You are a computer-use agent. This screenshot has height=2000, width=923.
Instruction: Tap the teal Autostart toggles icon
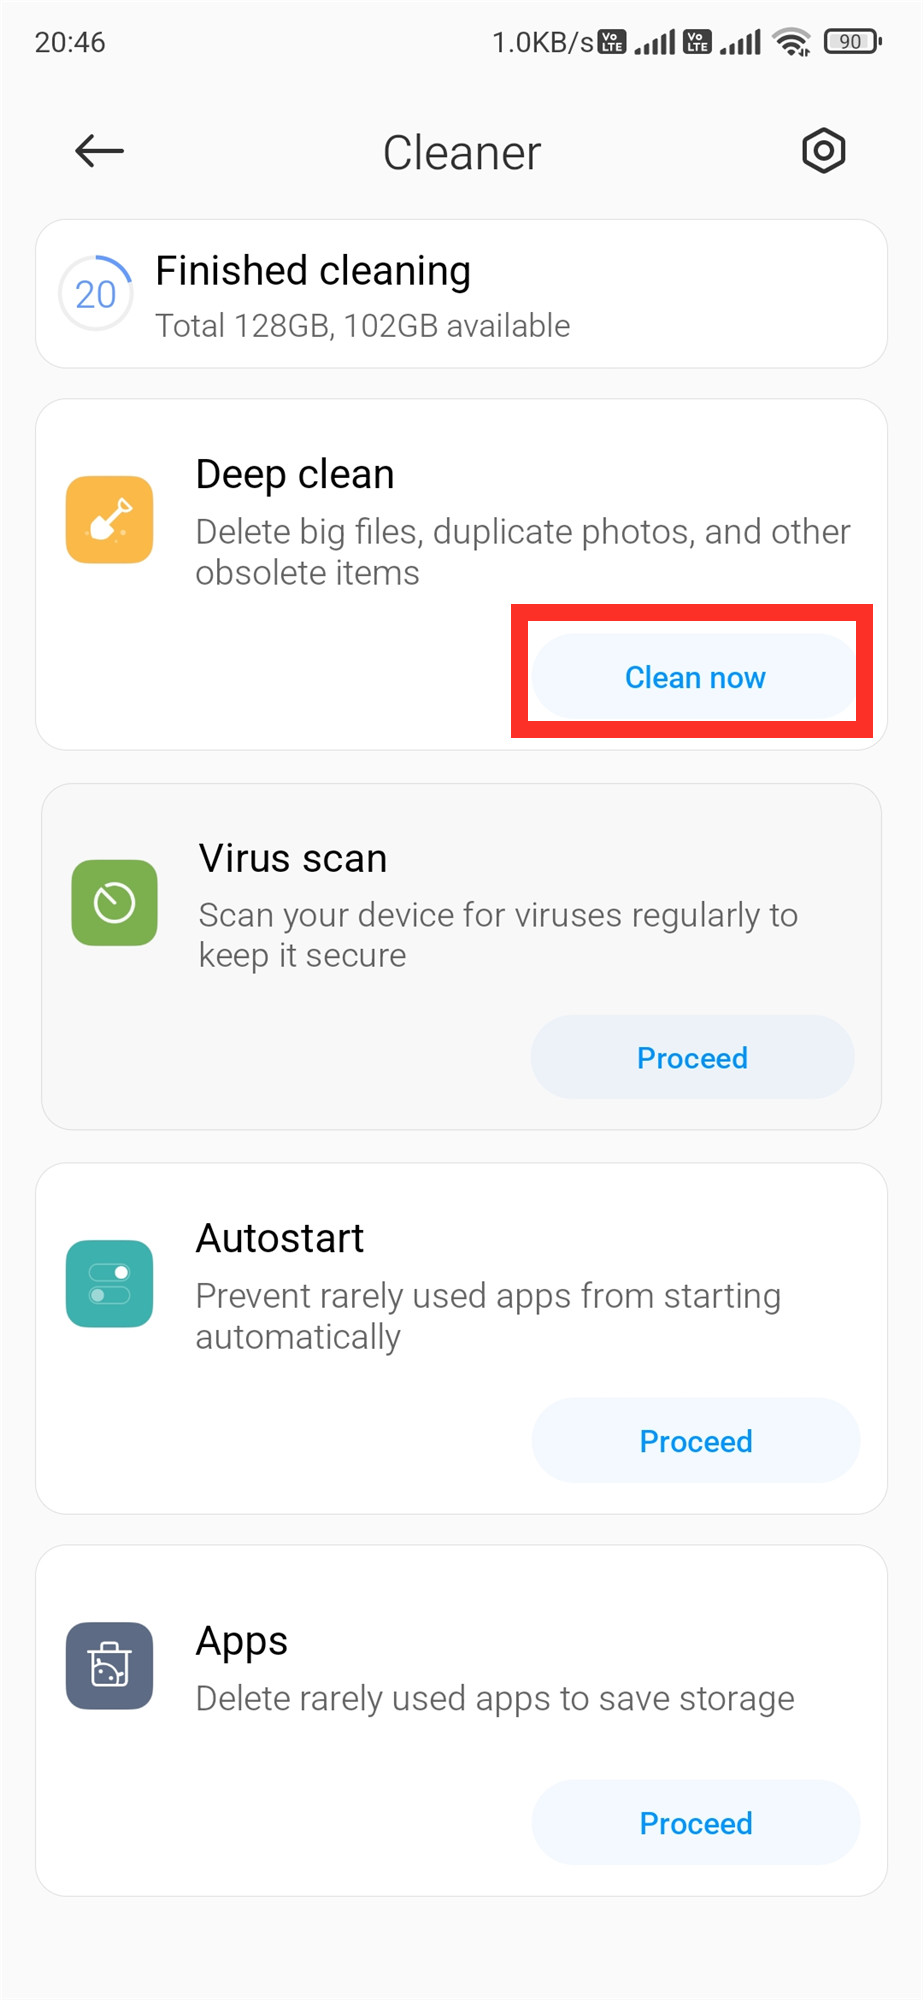click(x=109, y=1284)
